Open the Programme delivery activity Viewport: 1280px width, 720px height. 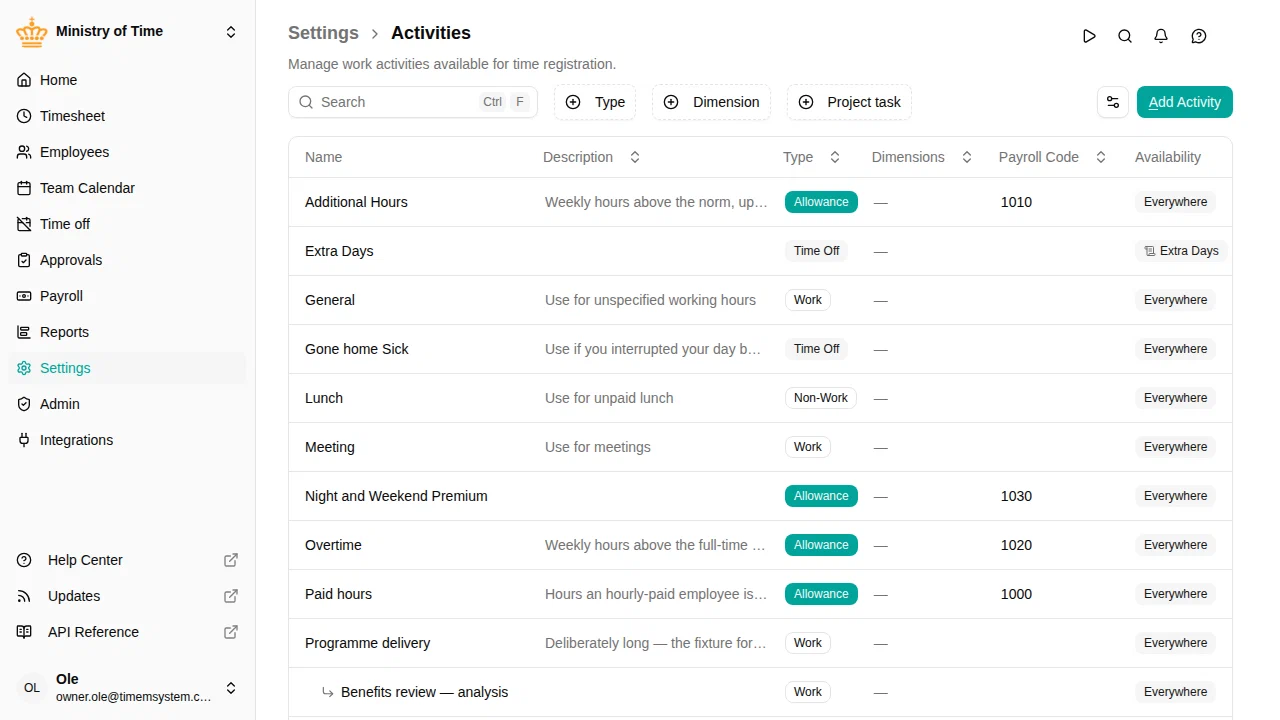(760, 643)
